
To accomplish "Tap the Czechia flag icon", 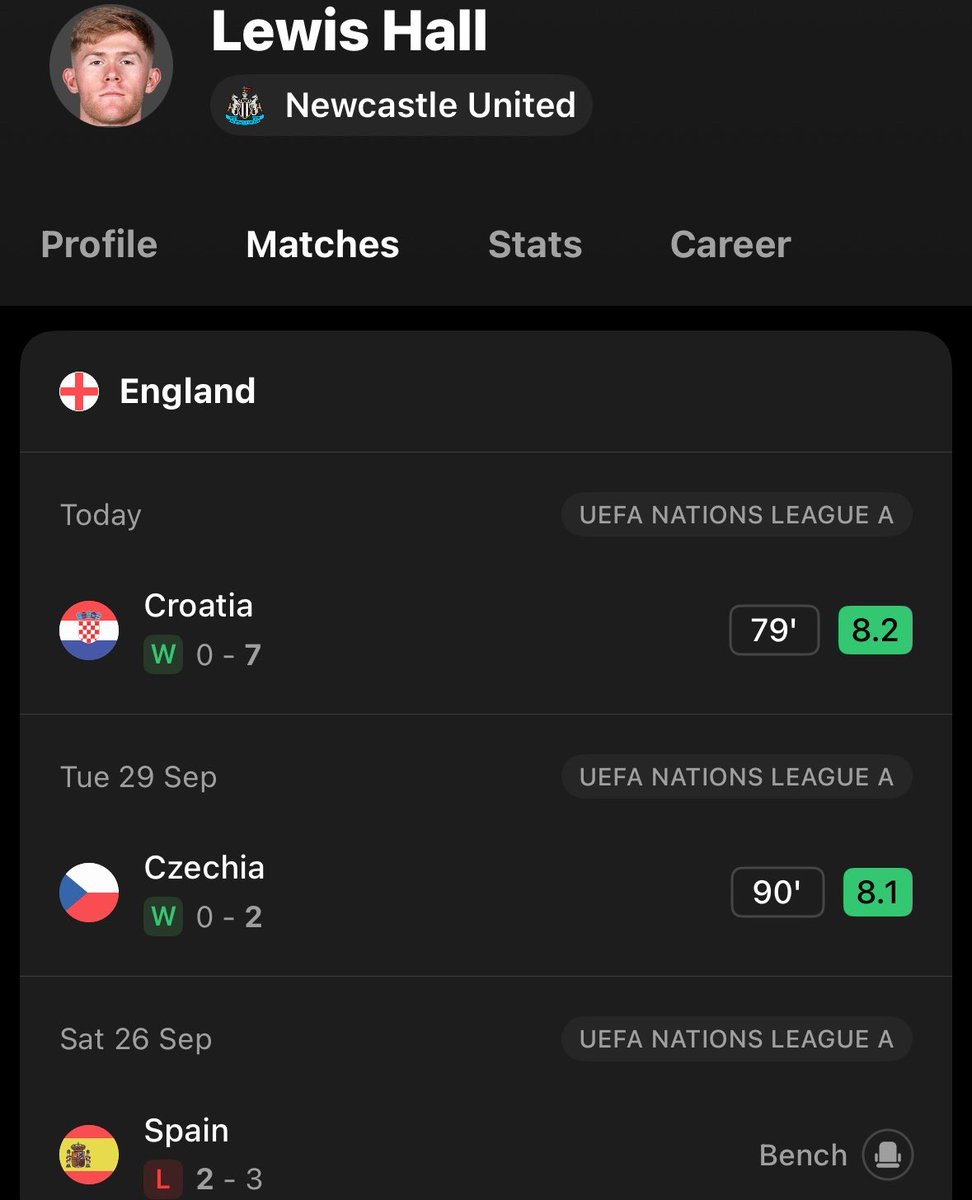I will 89,892.
